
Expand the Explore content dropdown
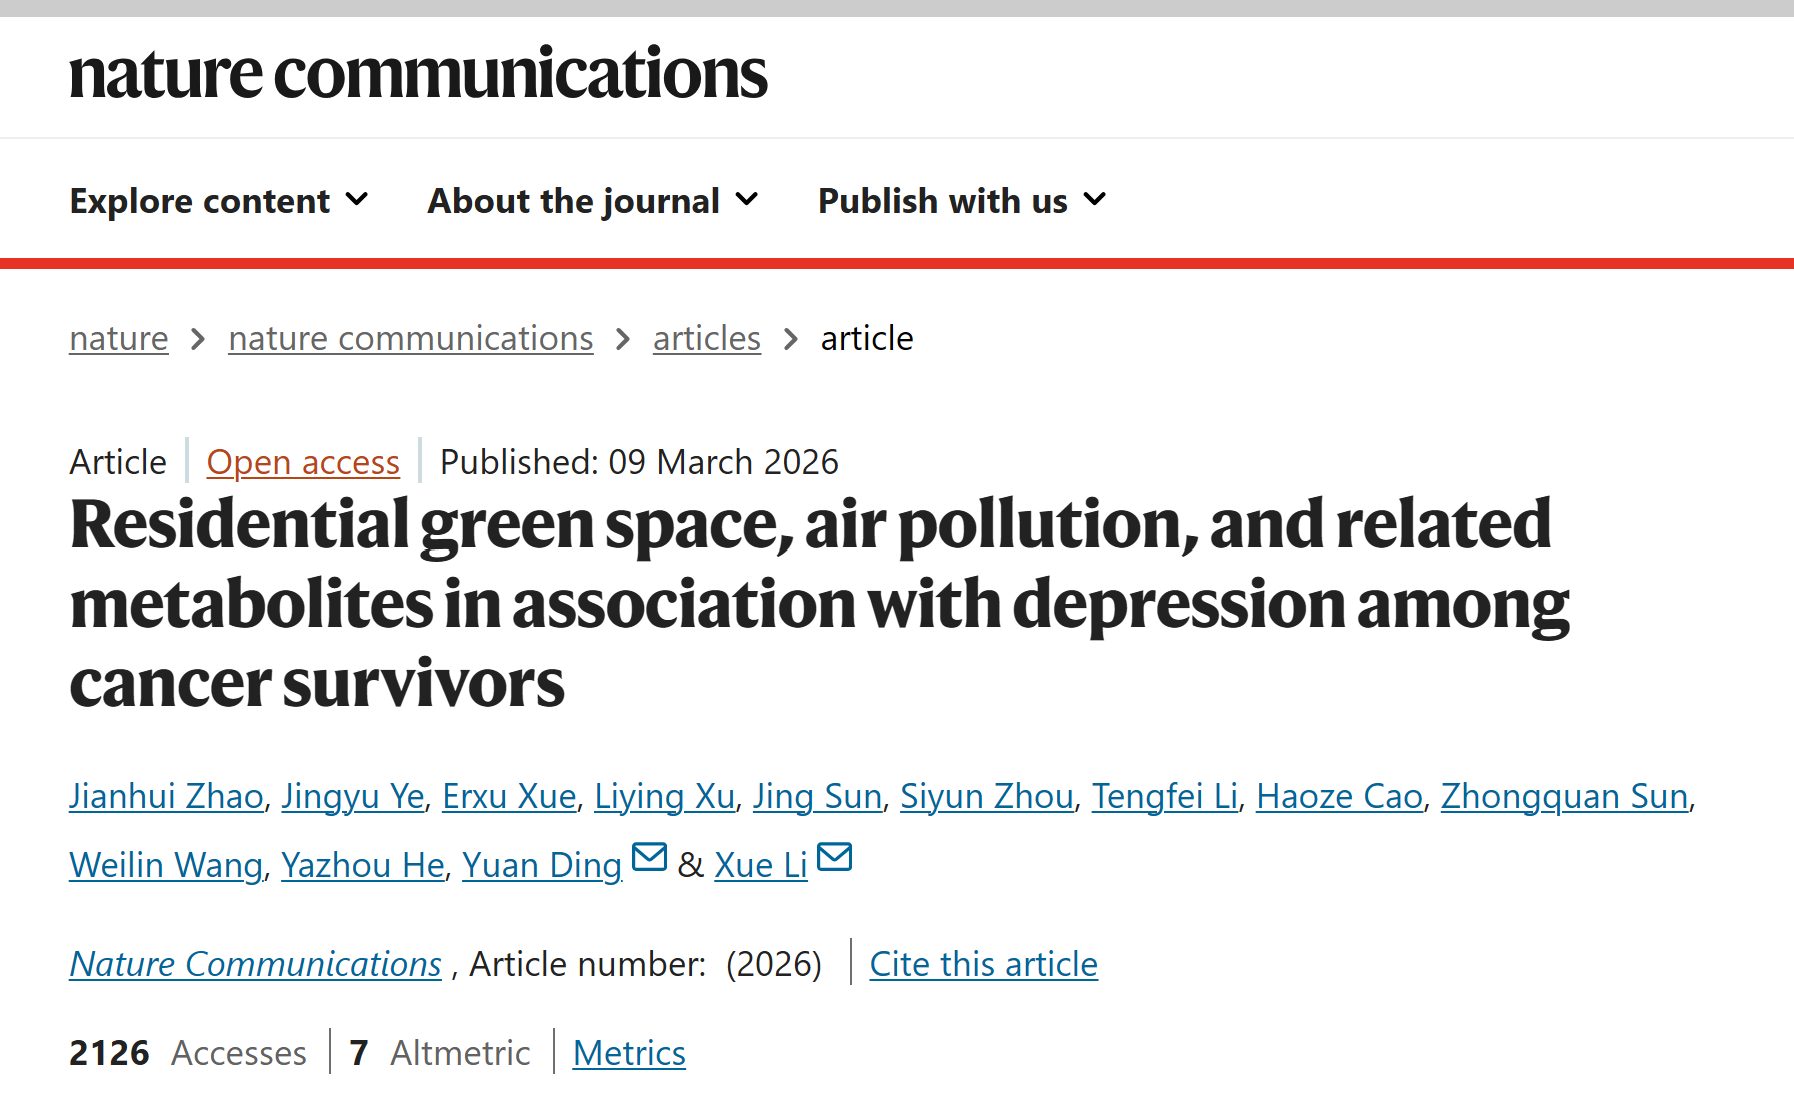(x=219, y=201)
